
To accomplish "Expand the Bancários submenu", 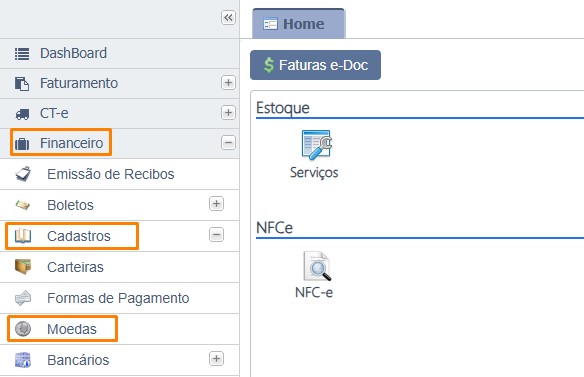I will coord(216,359).
